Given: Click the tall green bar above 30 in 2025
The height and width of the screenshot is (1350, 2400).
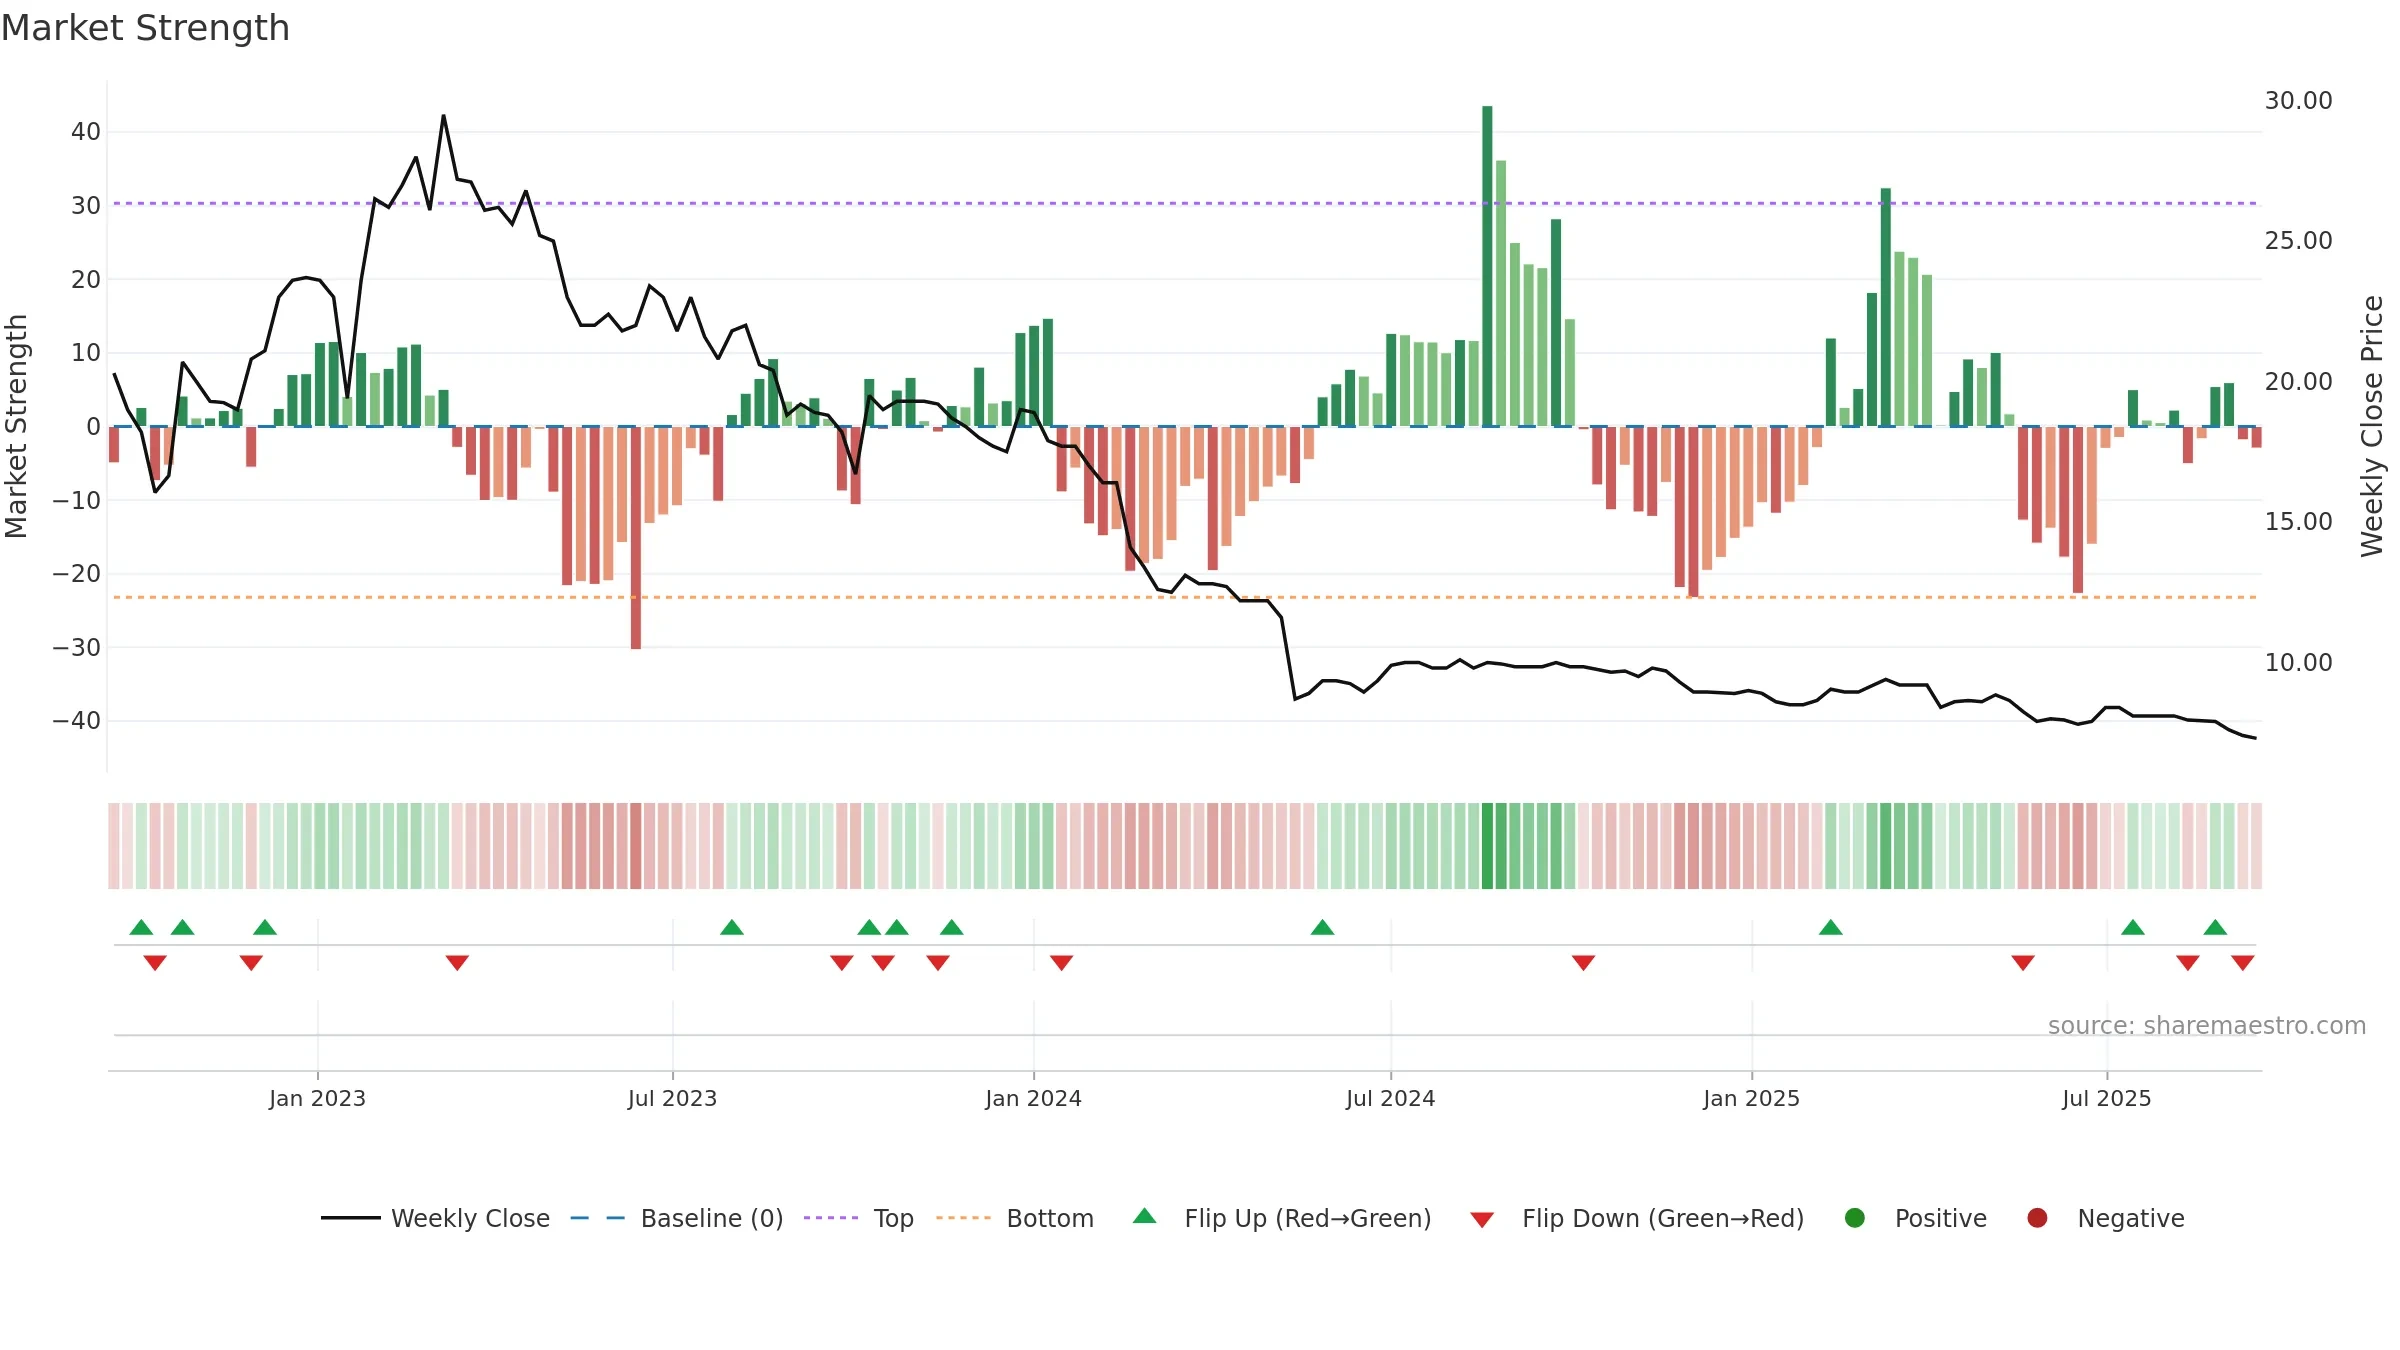Looking at the screenshot, I should (1885, 307).
